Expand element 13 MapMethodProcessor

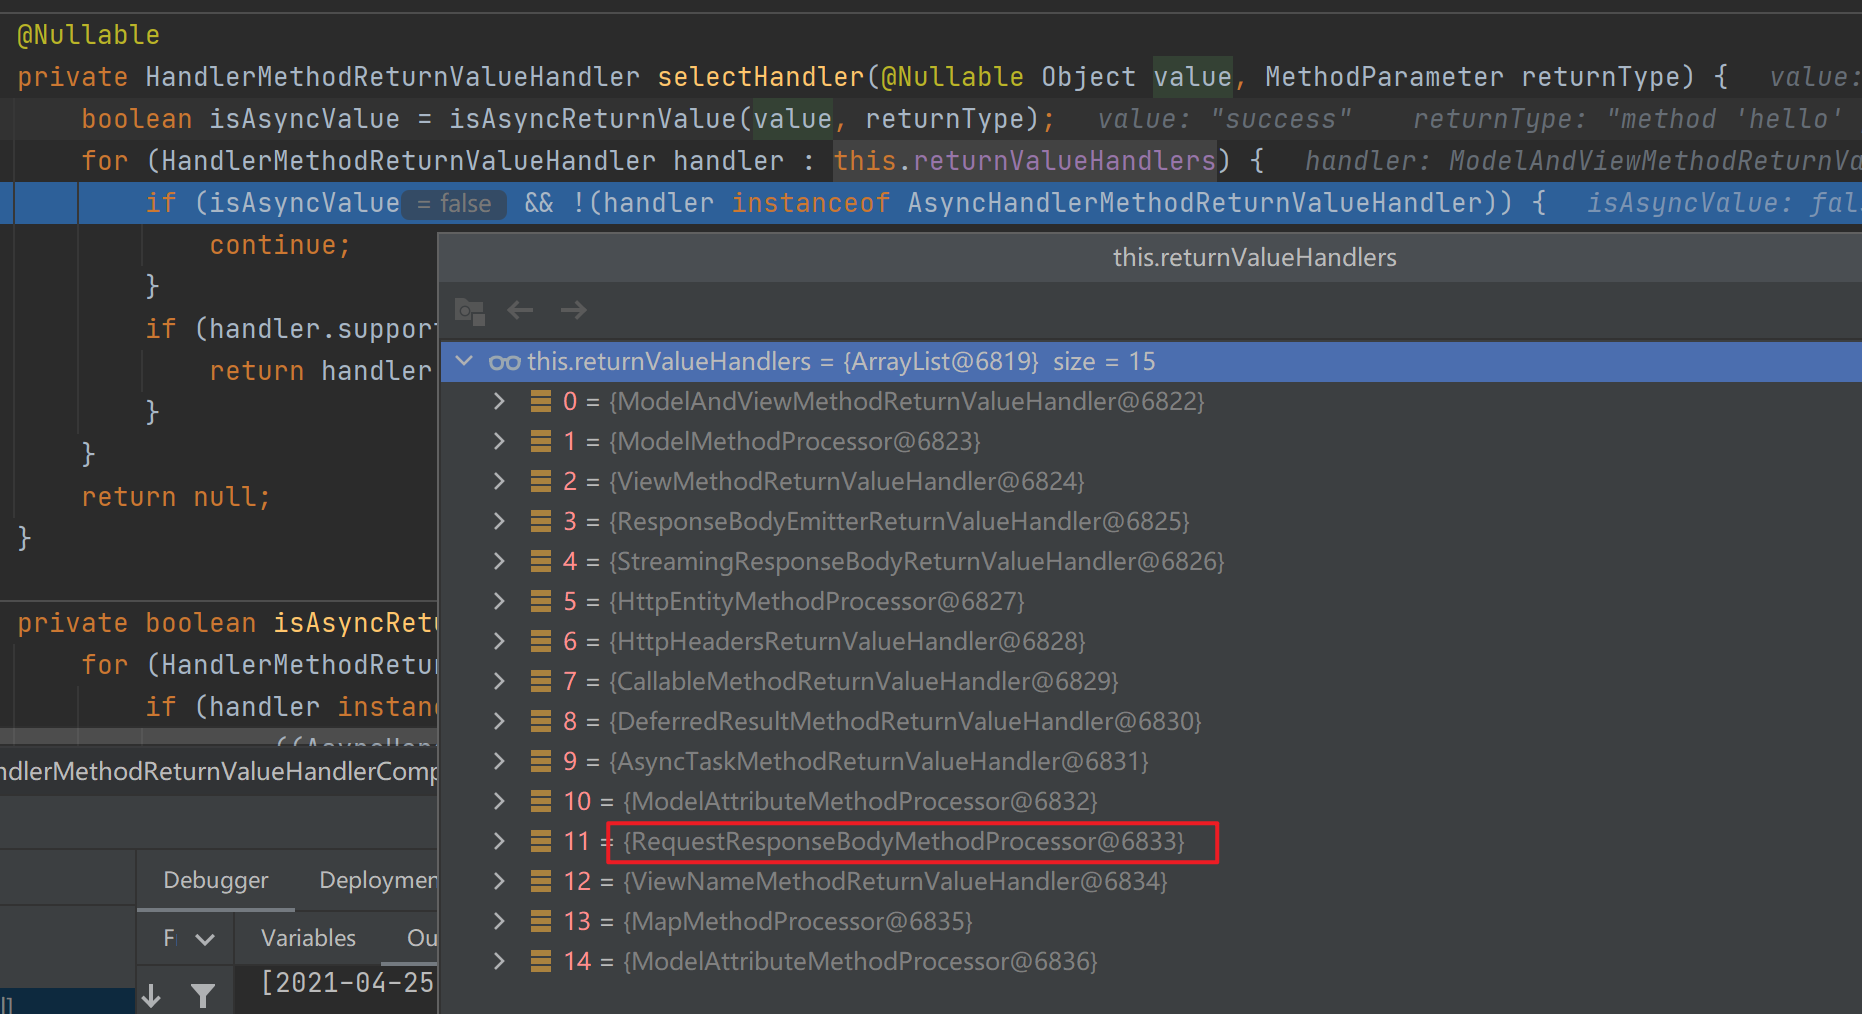tap(499, 922)
